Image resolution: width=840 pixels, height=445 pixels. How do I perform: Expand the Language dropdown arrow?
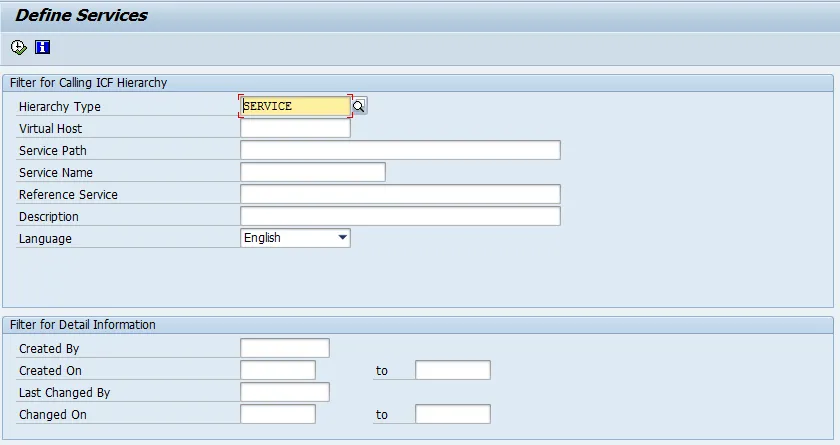point(342,238)
